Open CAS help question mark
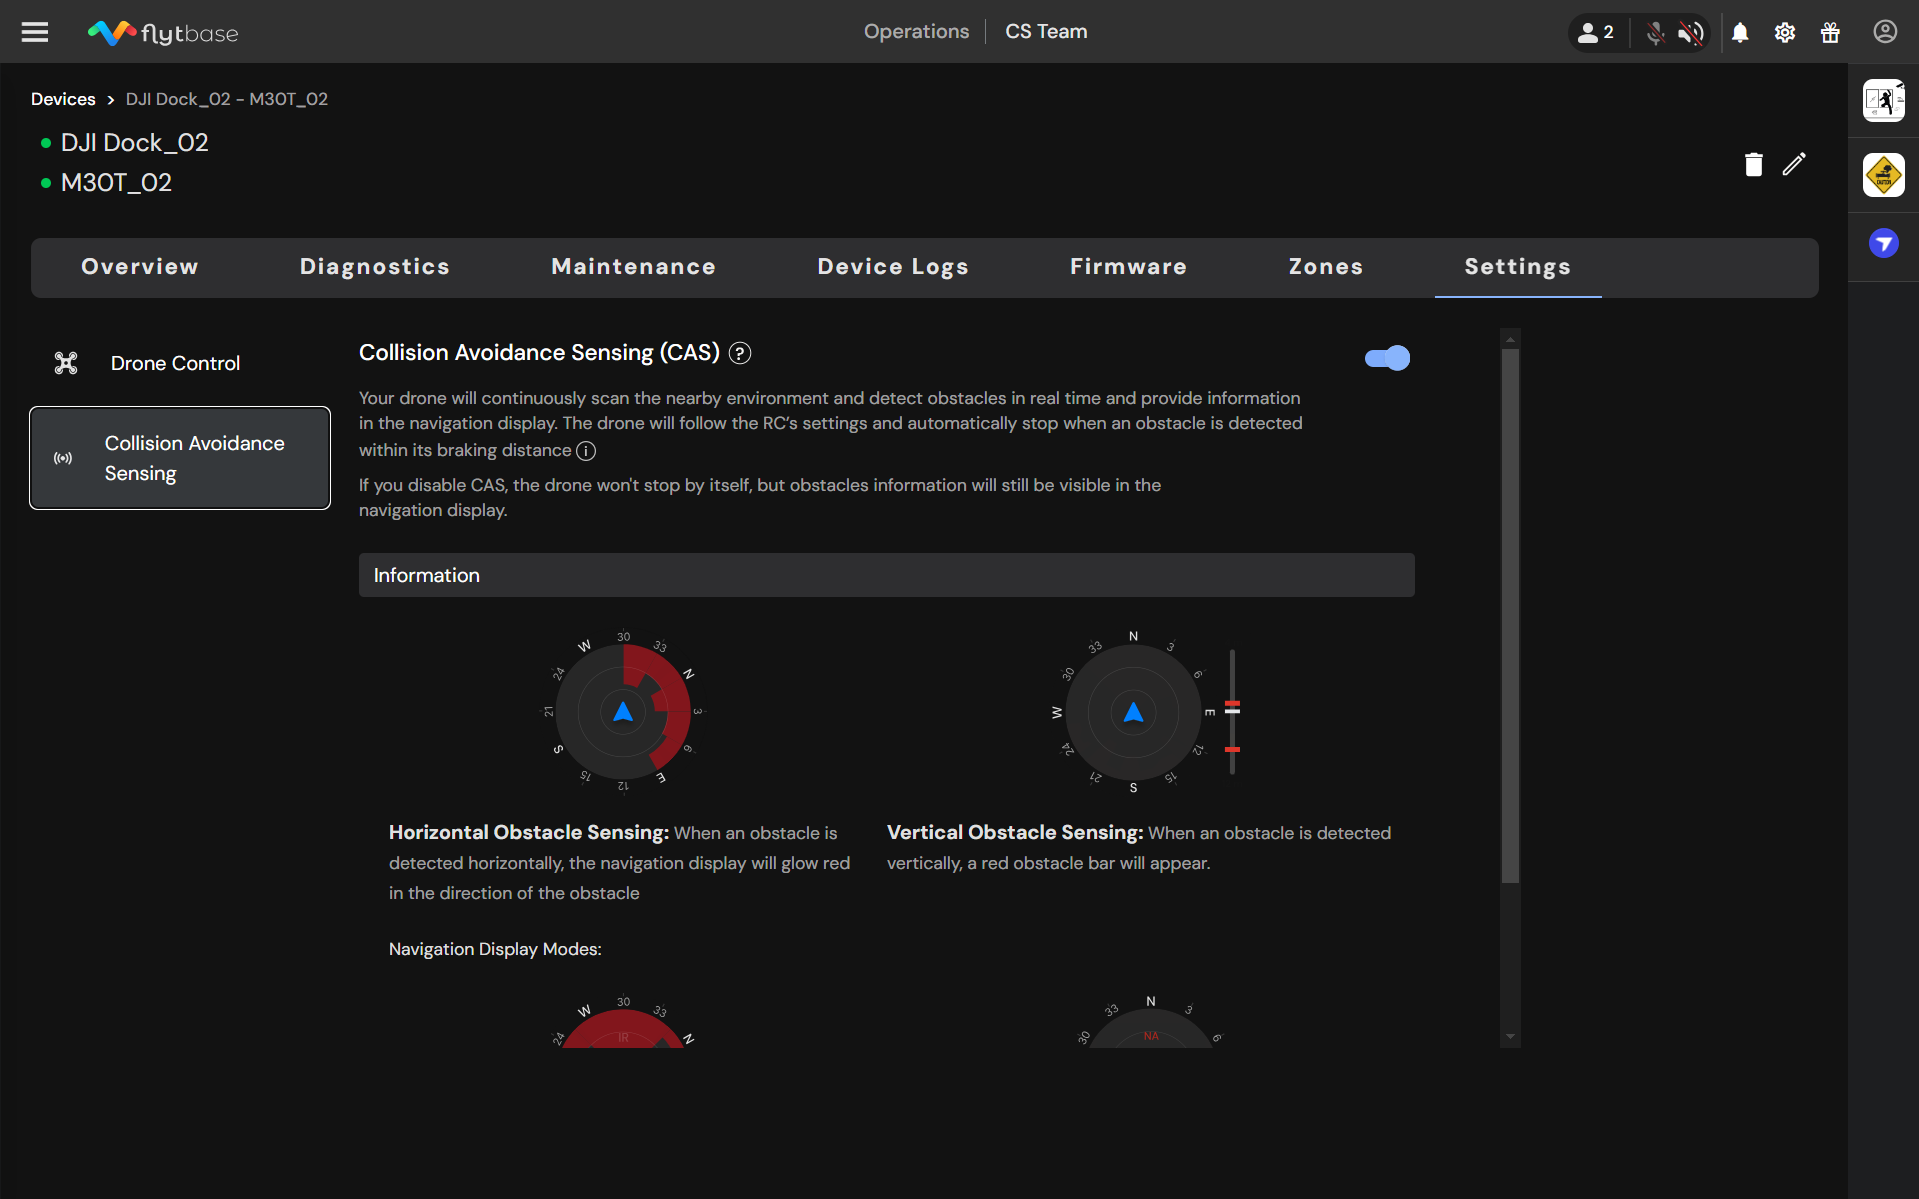 [740, 353]
